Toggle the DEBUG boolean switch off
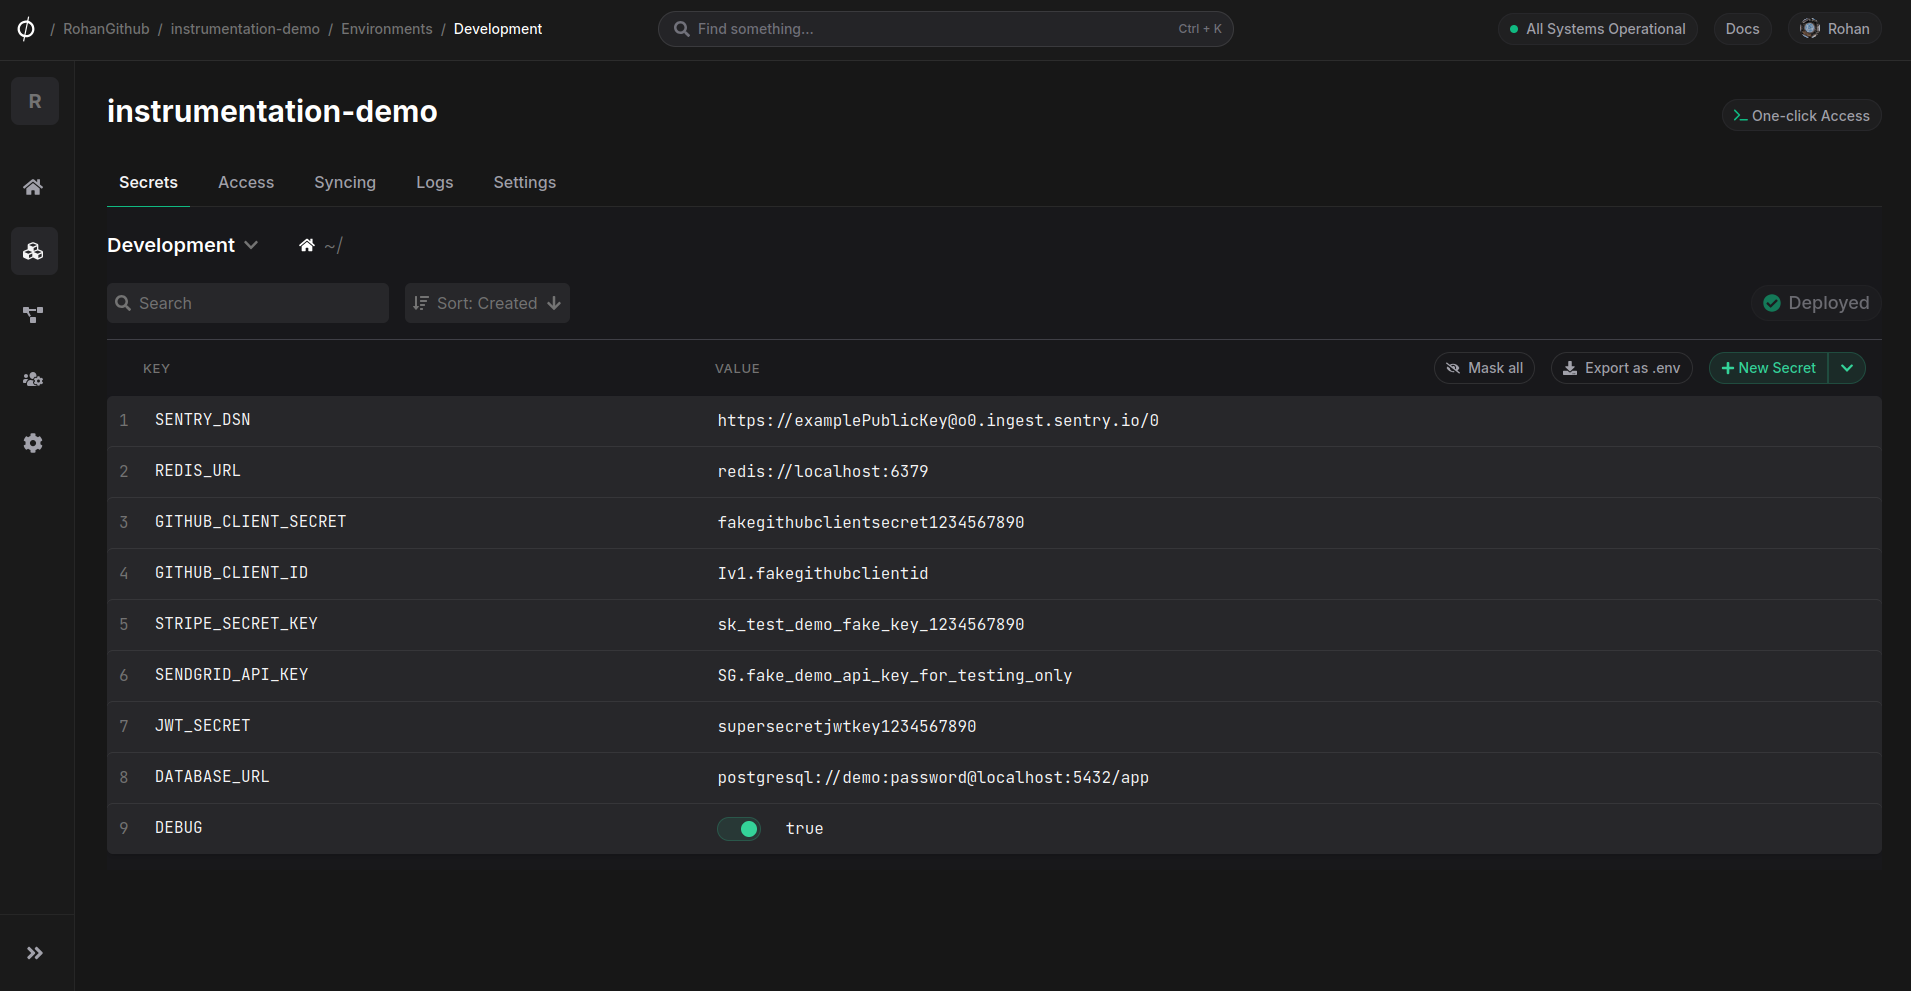The image size is (1911, 991). coord(739,829)
